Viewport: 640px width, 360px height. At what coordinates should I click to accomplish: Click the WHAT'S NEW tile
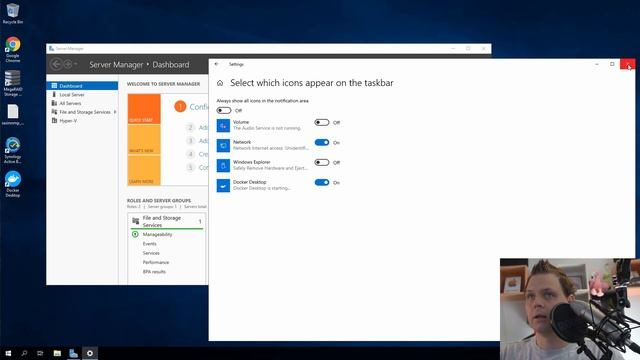tap(144, 139)
